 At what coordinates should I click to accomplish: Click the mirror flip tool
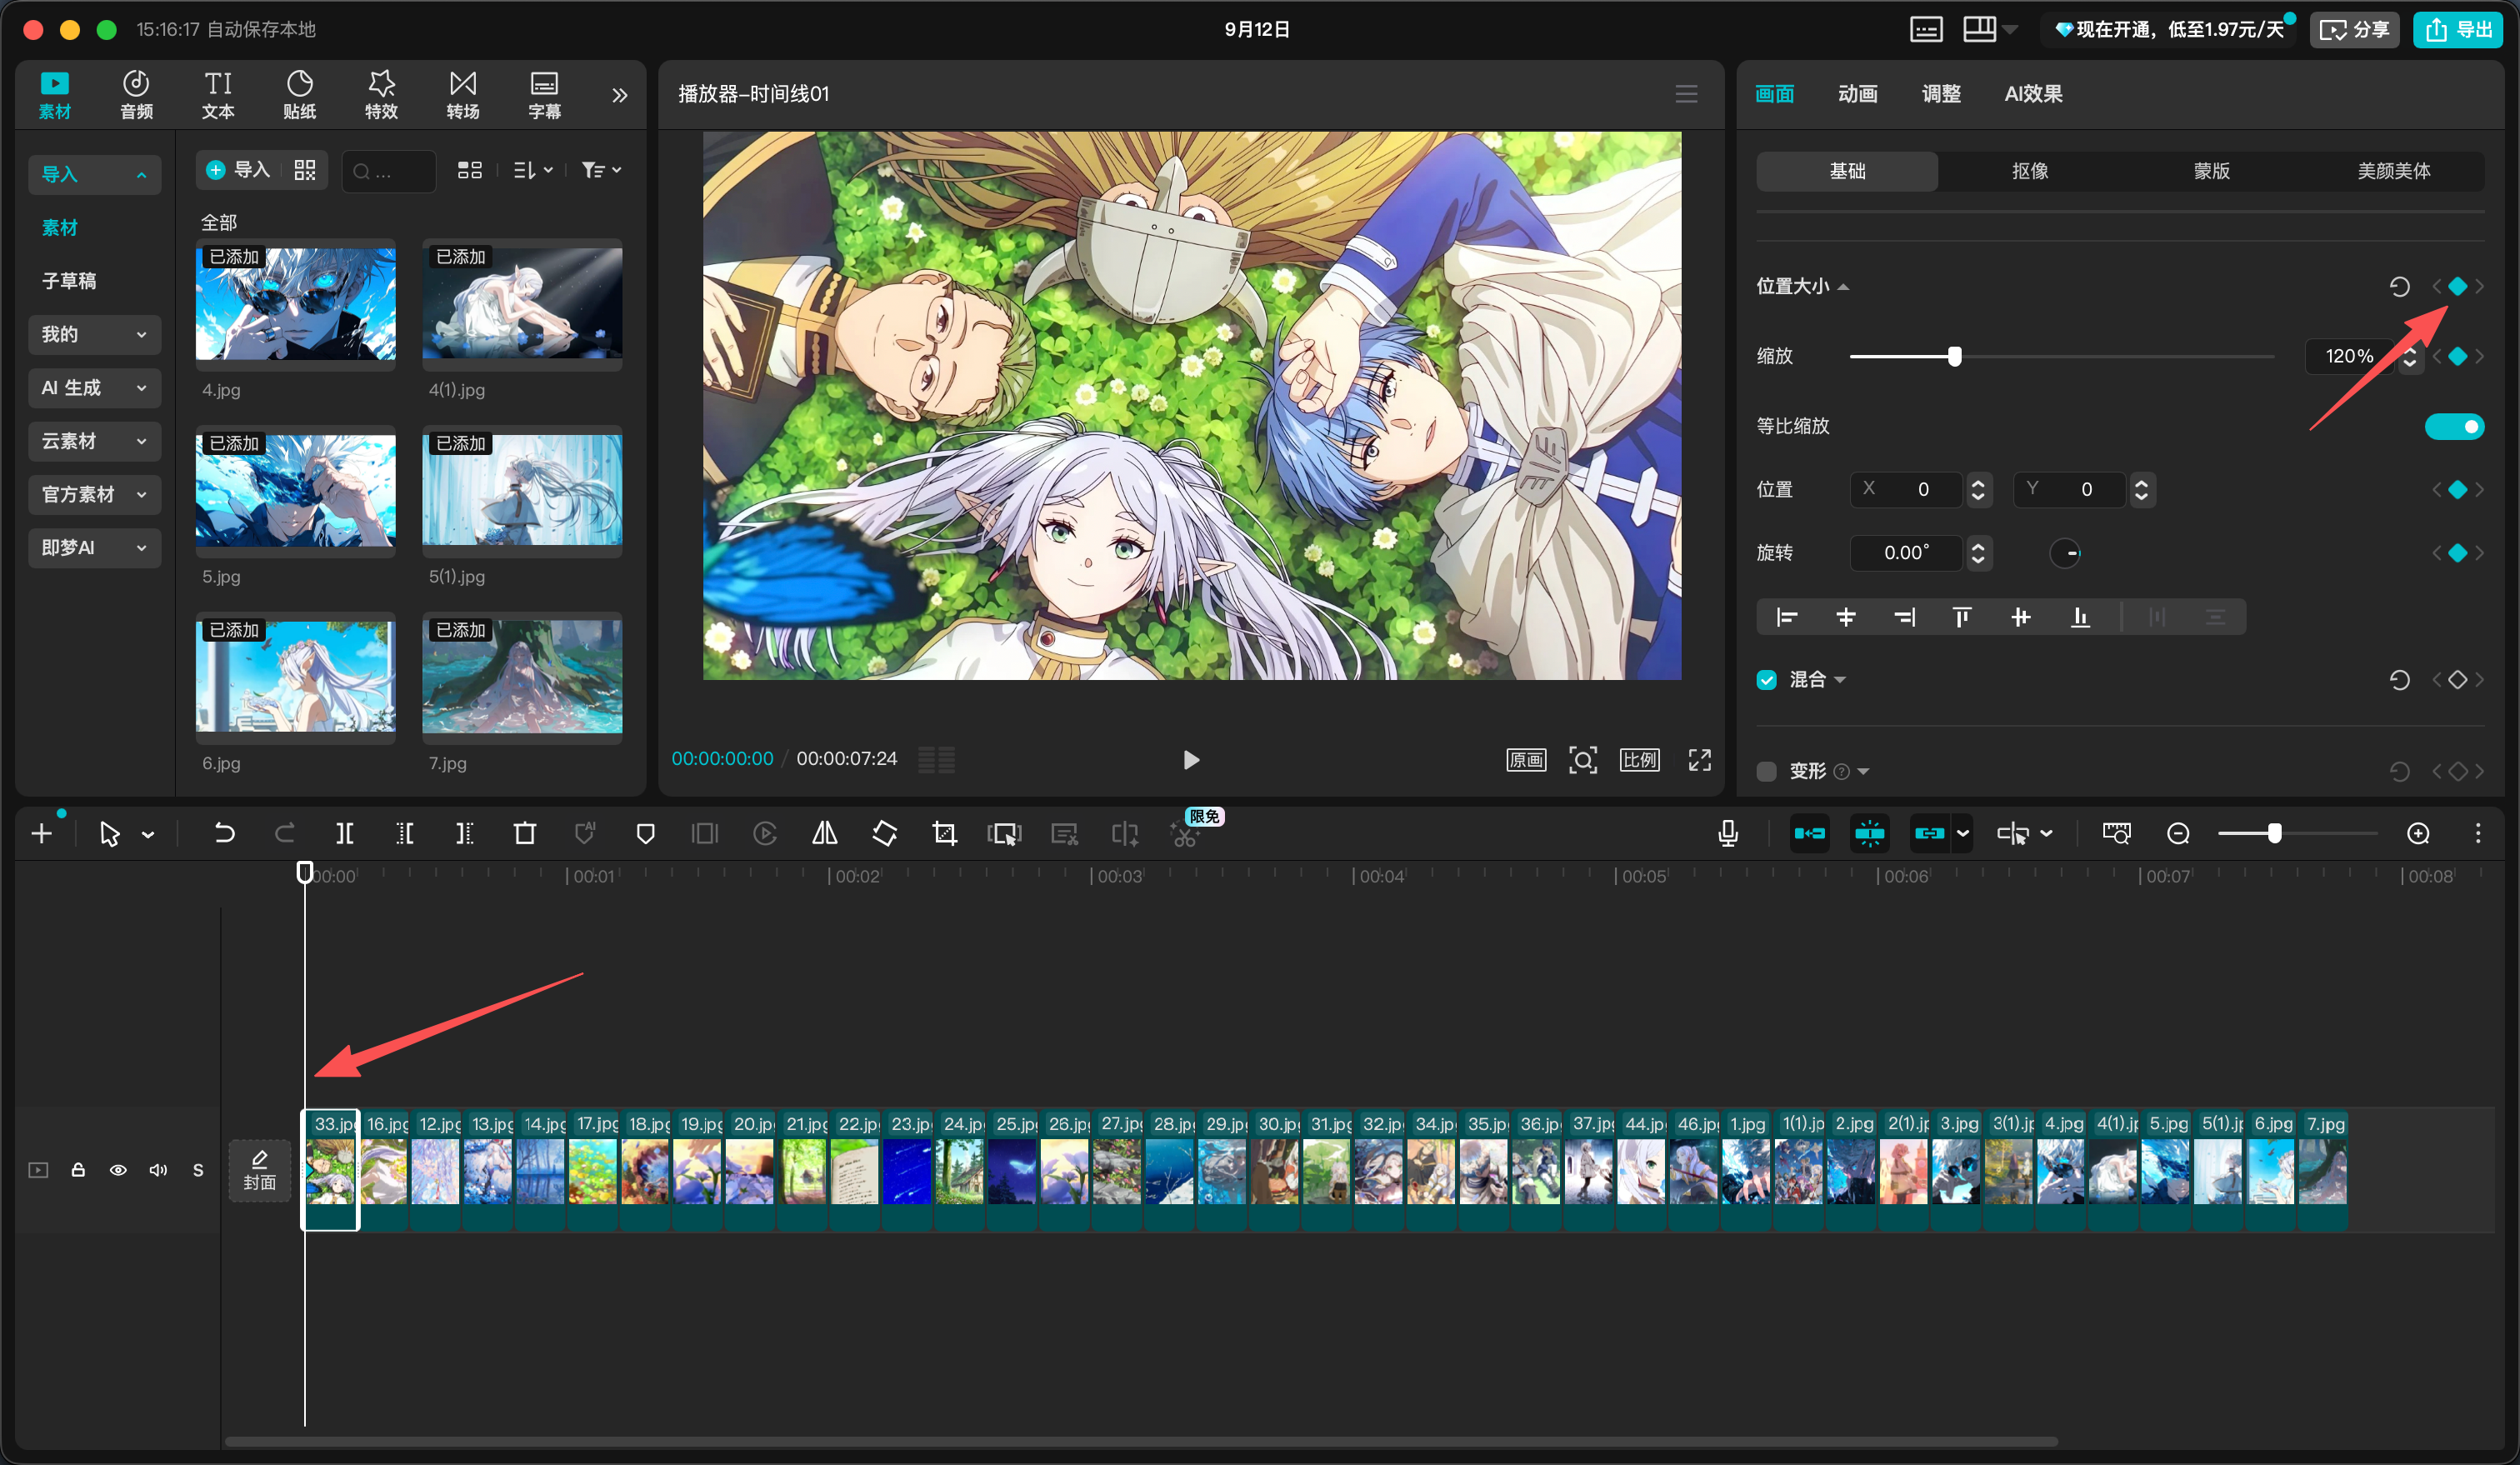click(x=825, y=833)
